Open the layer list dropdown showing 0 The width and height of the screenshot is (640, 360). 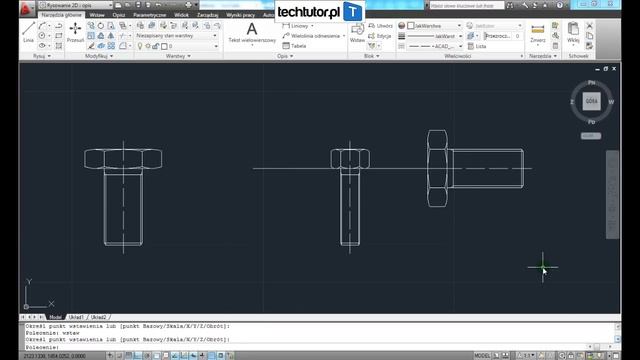(176, 46)
